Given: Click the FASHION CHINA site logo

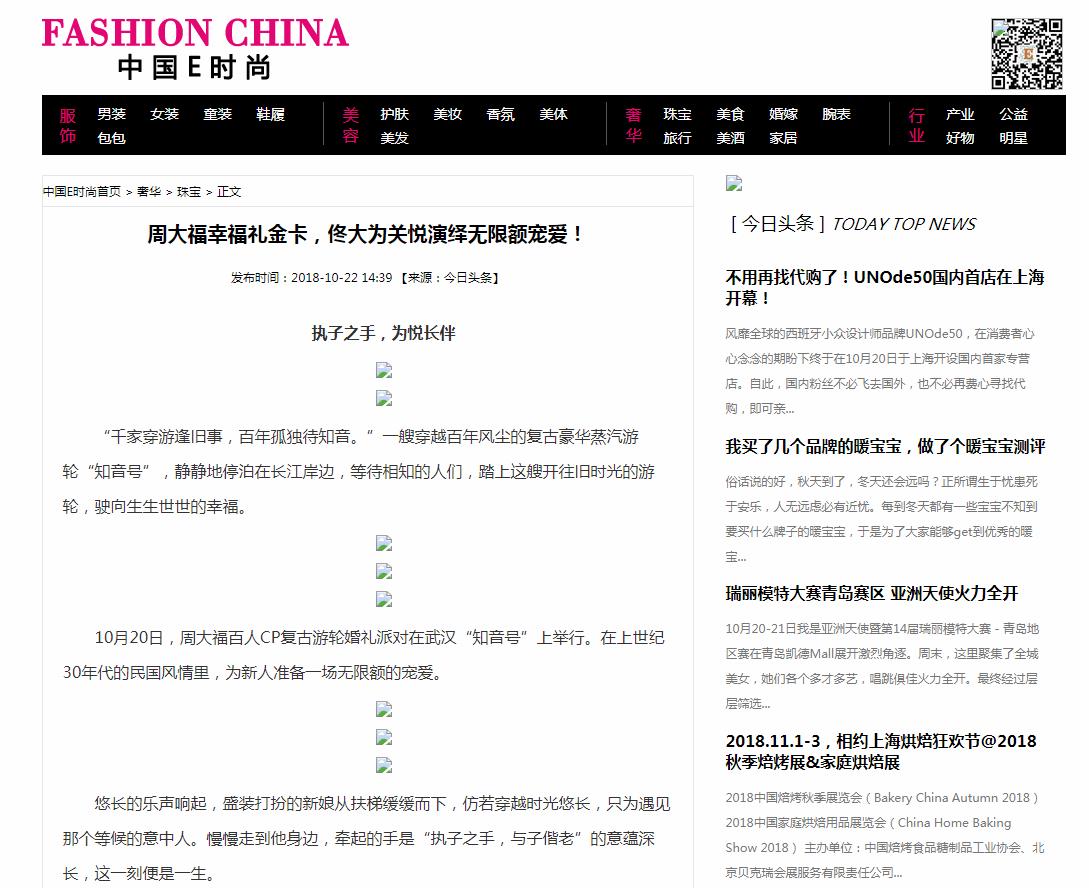Looking at the screenshot, I should tap(195, 49).
